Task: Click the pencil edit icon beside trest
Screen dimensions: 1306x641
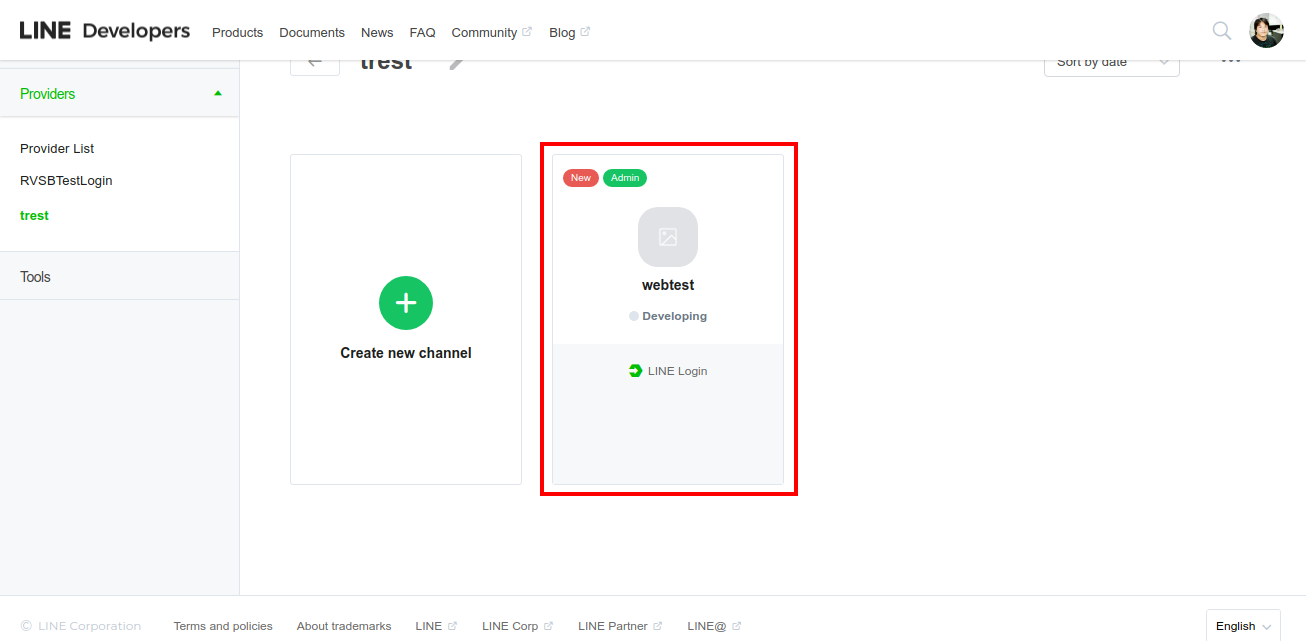Action: (456, 64)
